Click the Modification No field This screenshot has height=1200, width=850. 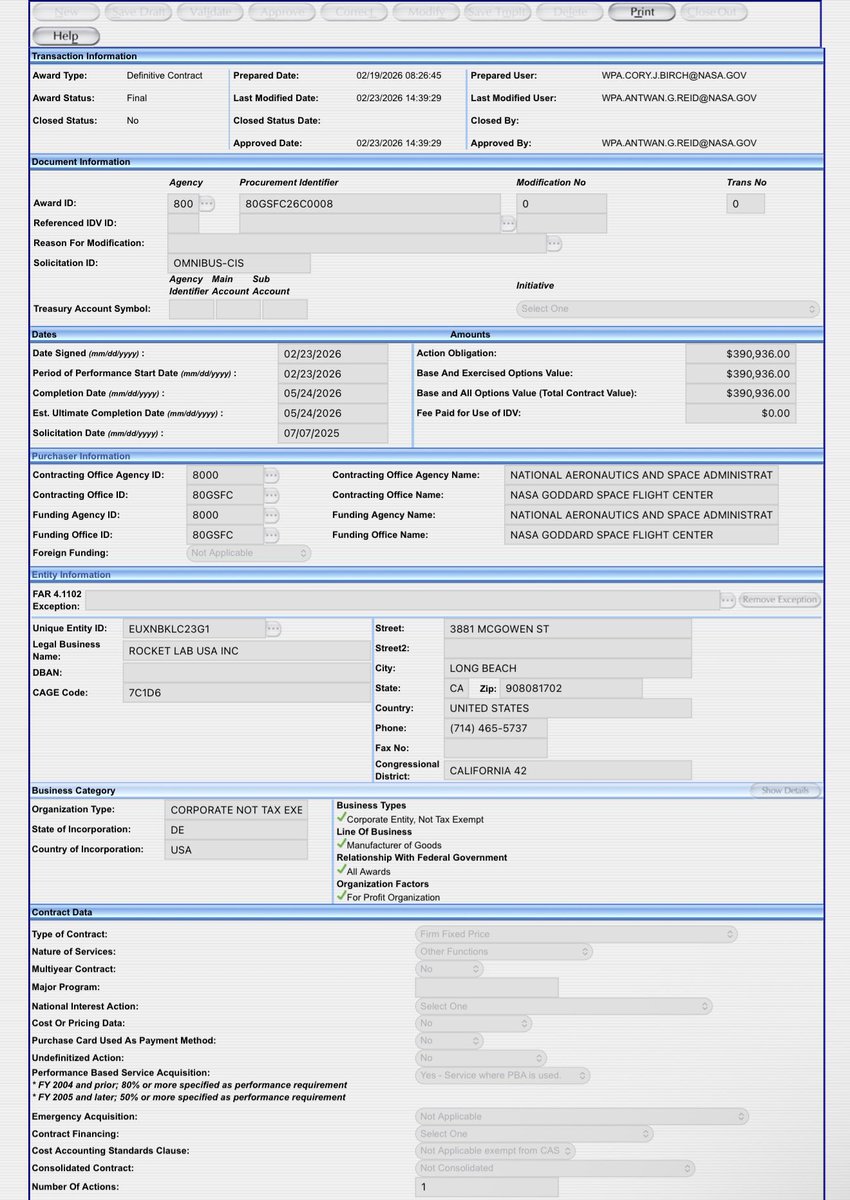pos(561,204)
